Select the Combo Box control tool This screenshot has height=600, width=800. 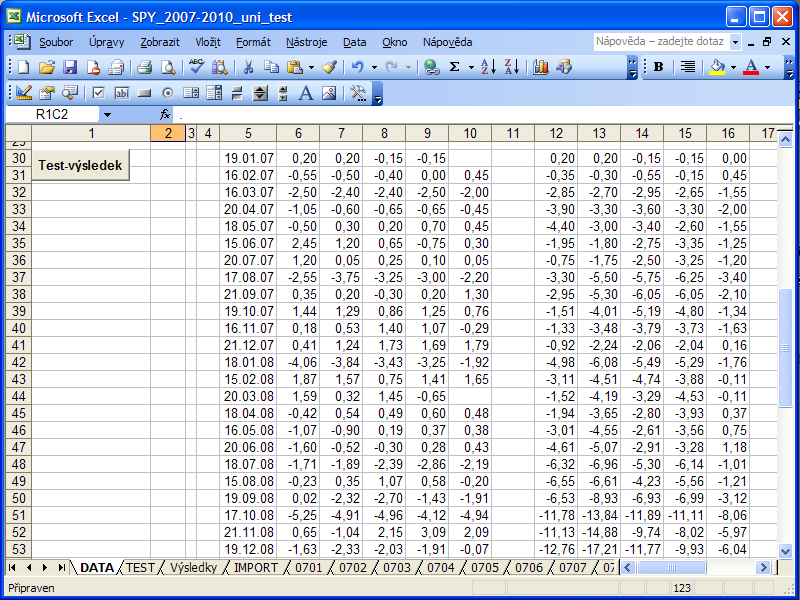(x=214, y=93)
